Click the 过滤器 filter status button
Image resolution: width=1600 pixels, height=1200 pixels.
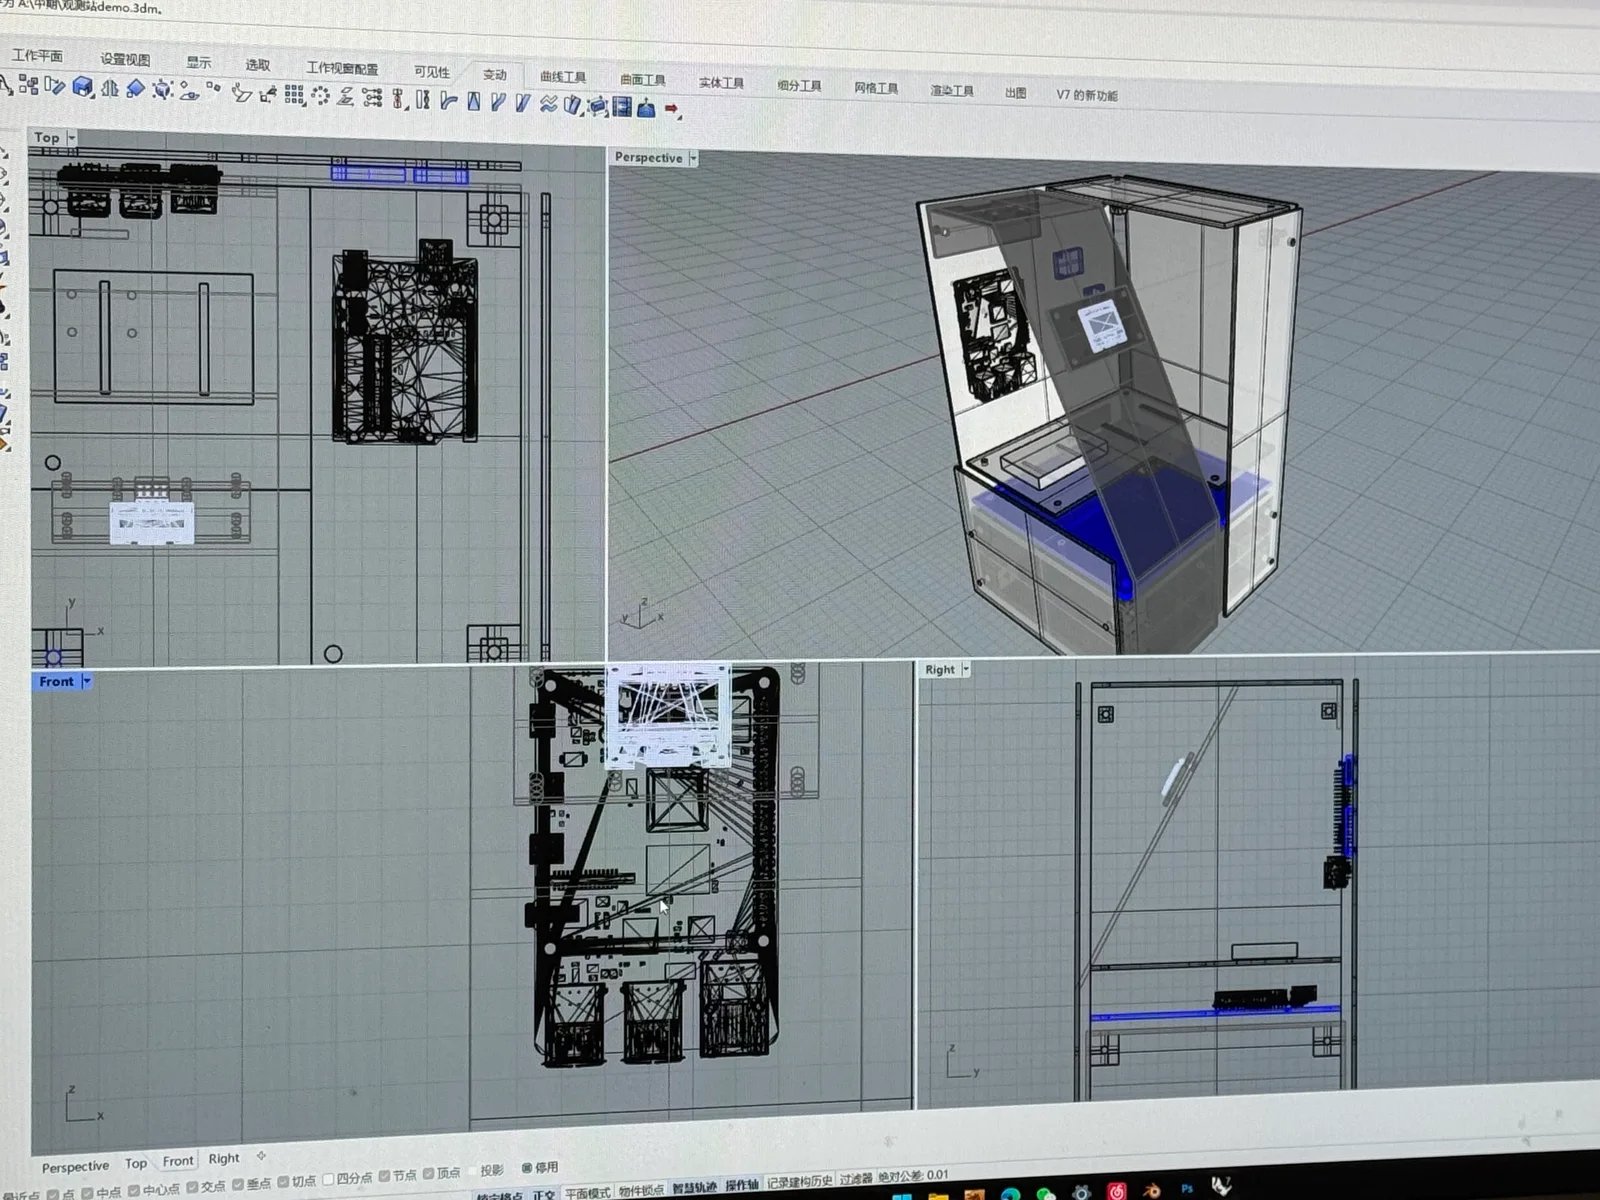pos(855,1179)
